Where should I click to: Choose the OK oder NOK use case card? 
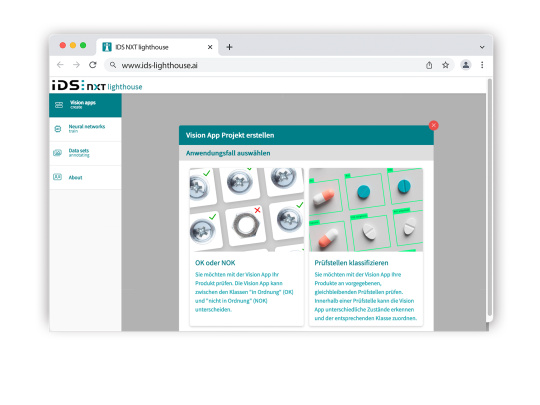coord(247,247)
